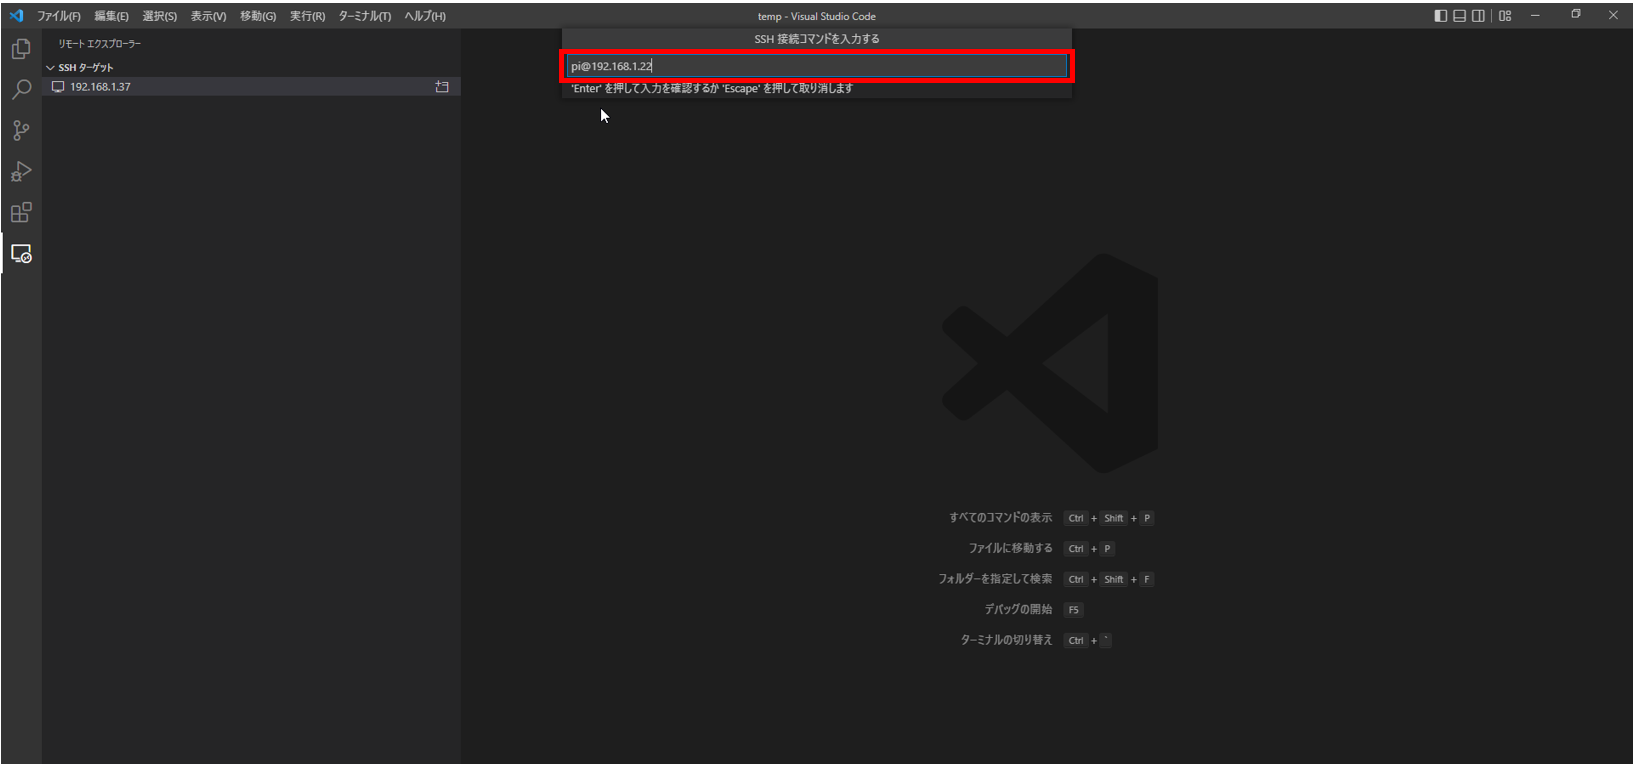
Task: Connect to 192.168.1.37 in new window icon
Action: click(x=442, y=87)
